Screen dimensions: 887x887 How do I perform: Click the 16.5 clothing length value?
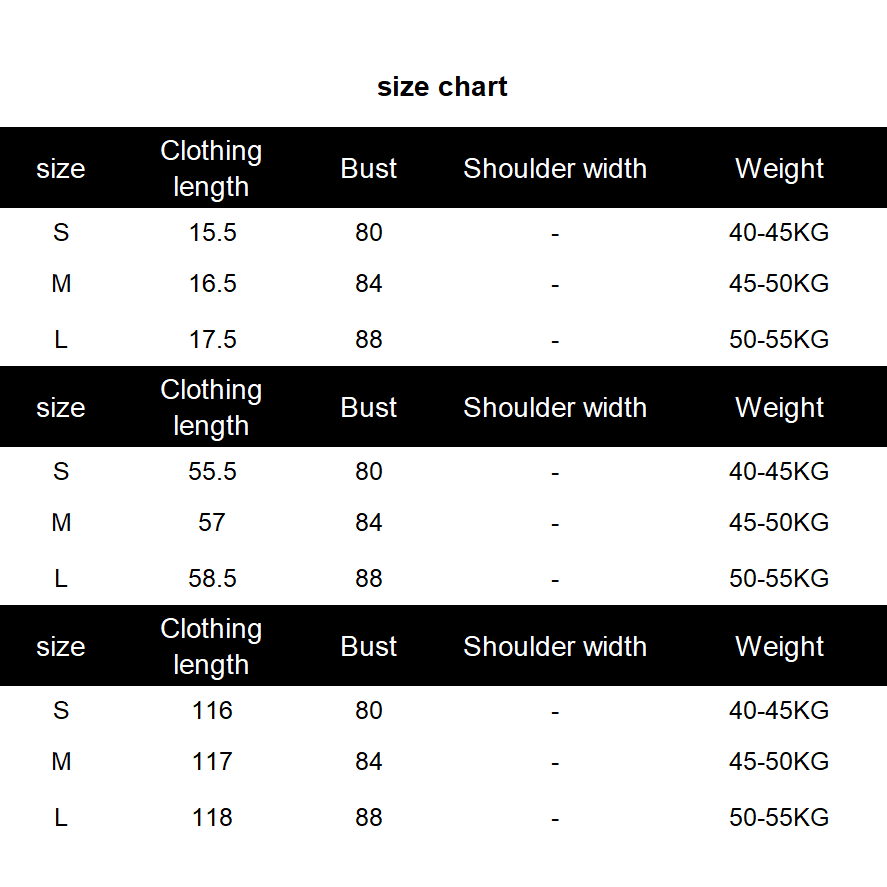[x=212, y=284]
